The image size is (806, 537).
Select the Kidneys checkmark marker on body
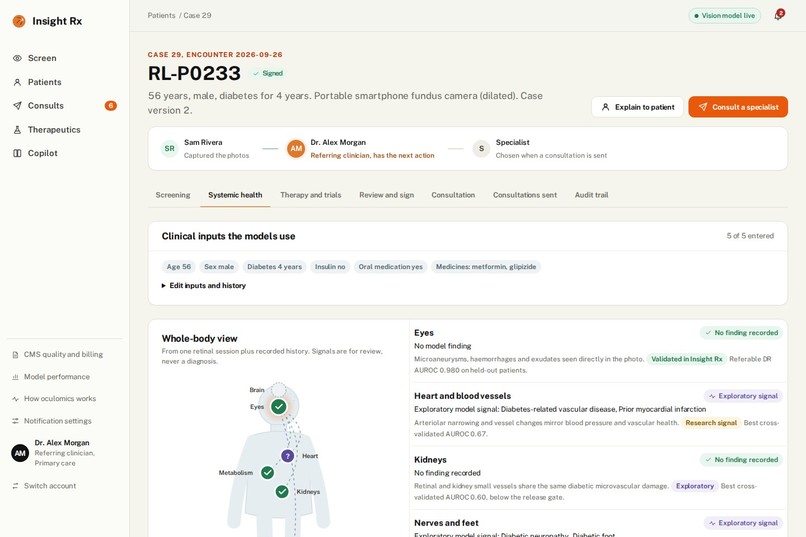282,492
